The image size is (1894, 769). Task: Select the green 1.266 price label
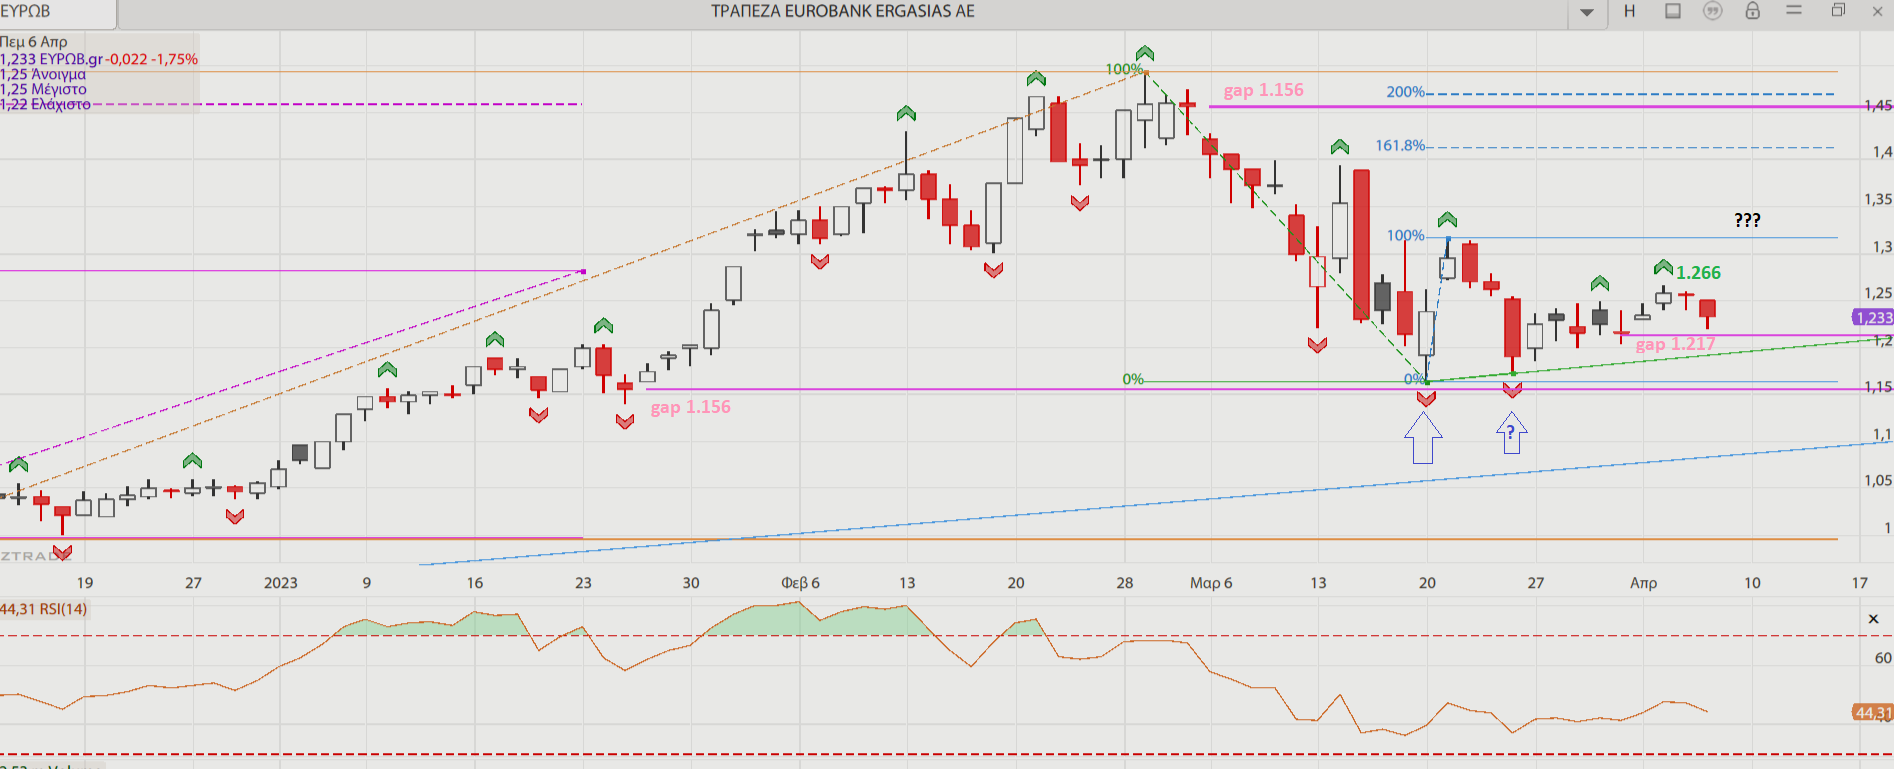coord(1698,273)
